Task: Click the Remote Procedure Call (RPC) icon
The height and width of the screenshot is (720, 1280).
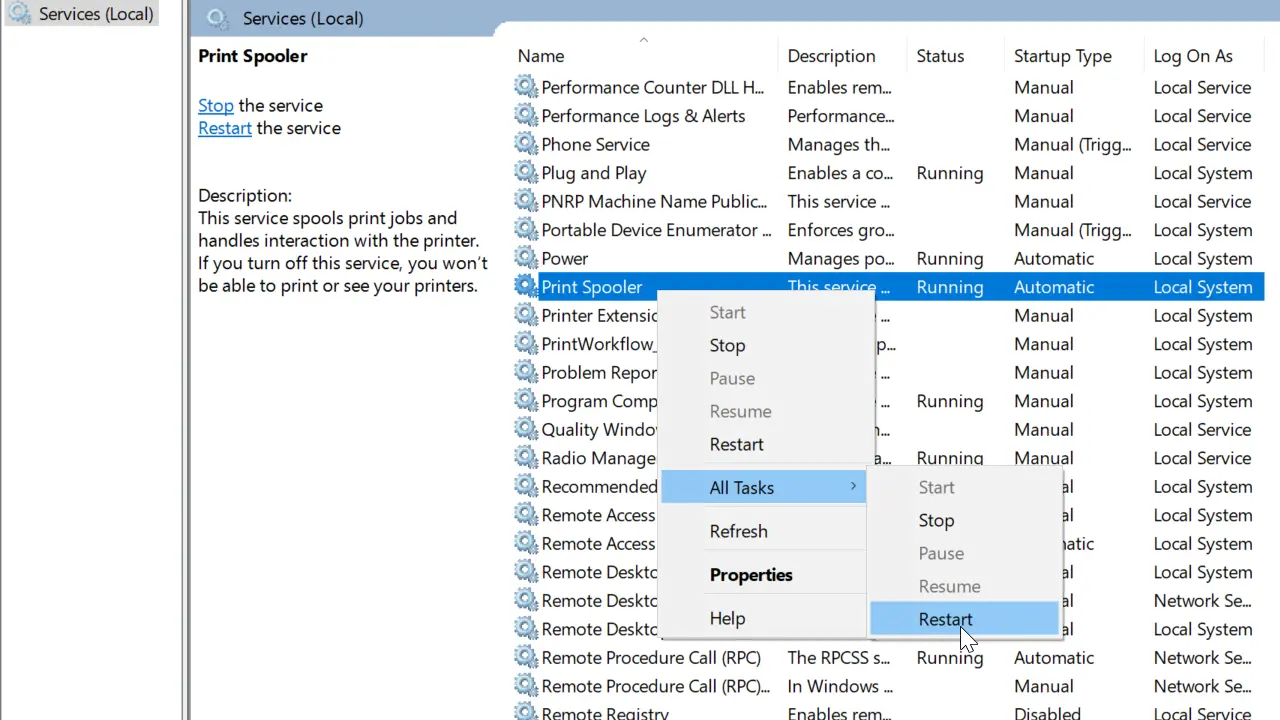Action: coord(526,657)
